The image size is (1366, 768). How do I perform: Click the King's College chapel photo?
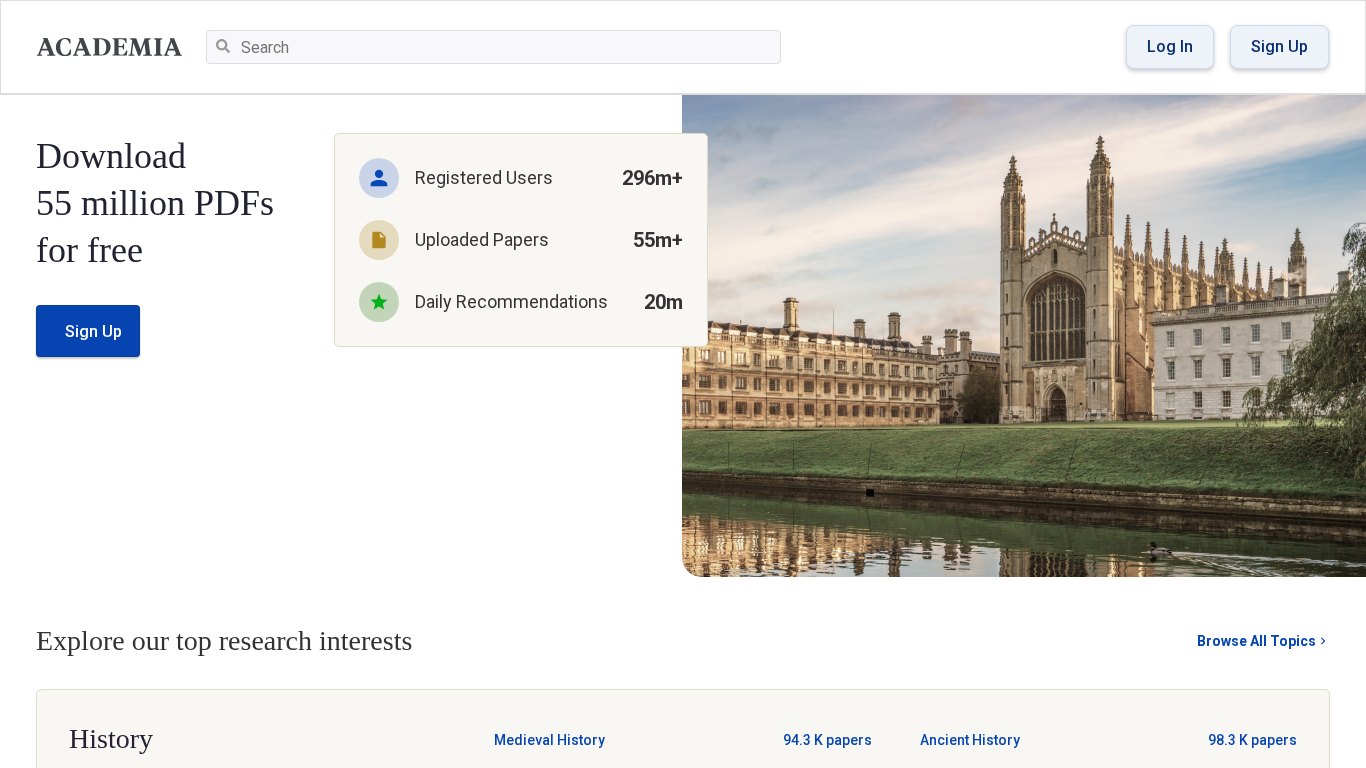coord(1023,335)
